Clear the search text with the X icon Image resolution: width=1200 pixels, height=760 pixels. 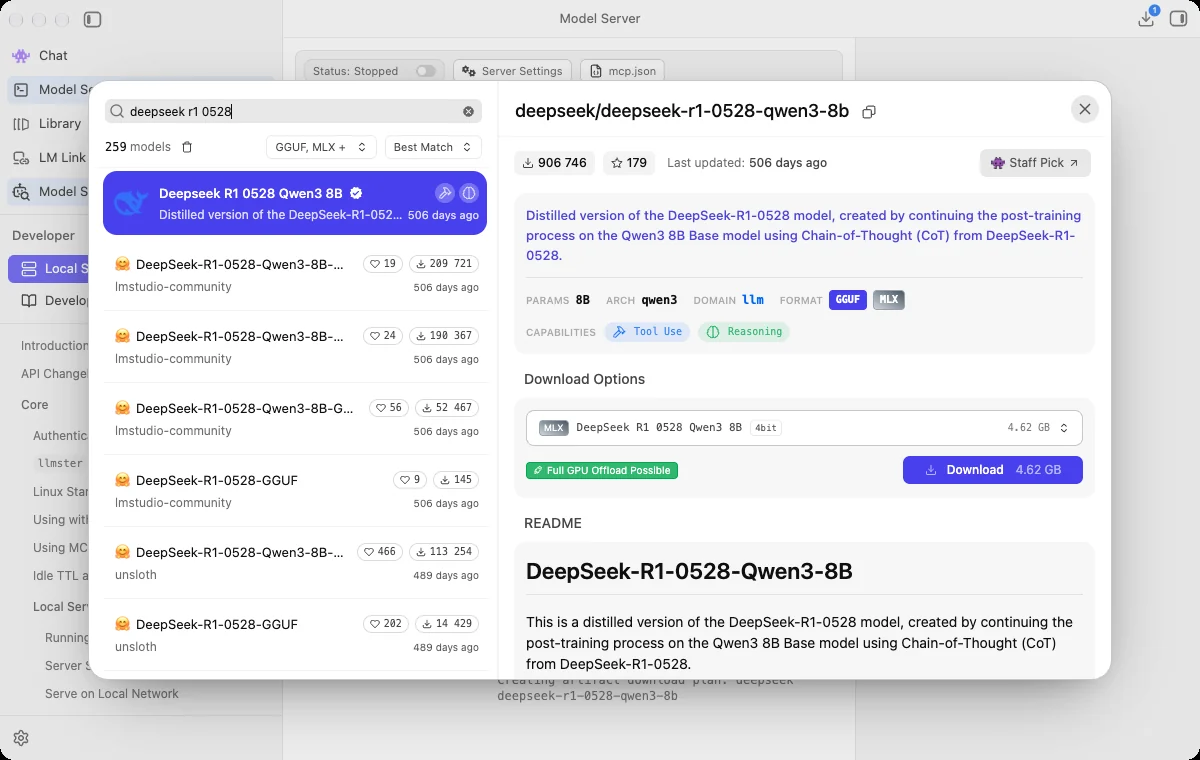[x=468, y=112]
